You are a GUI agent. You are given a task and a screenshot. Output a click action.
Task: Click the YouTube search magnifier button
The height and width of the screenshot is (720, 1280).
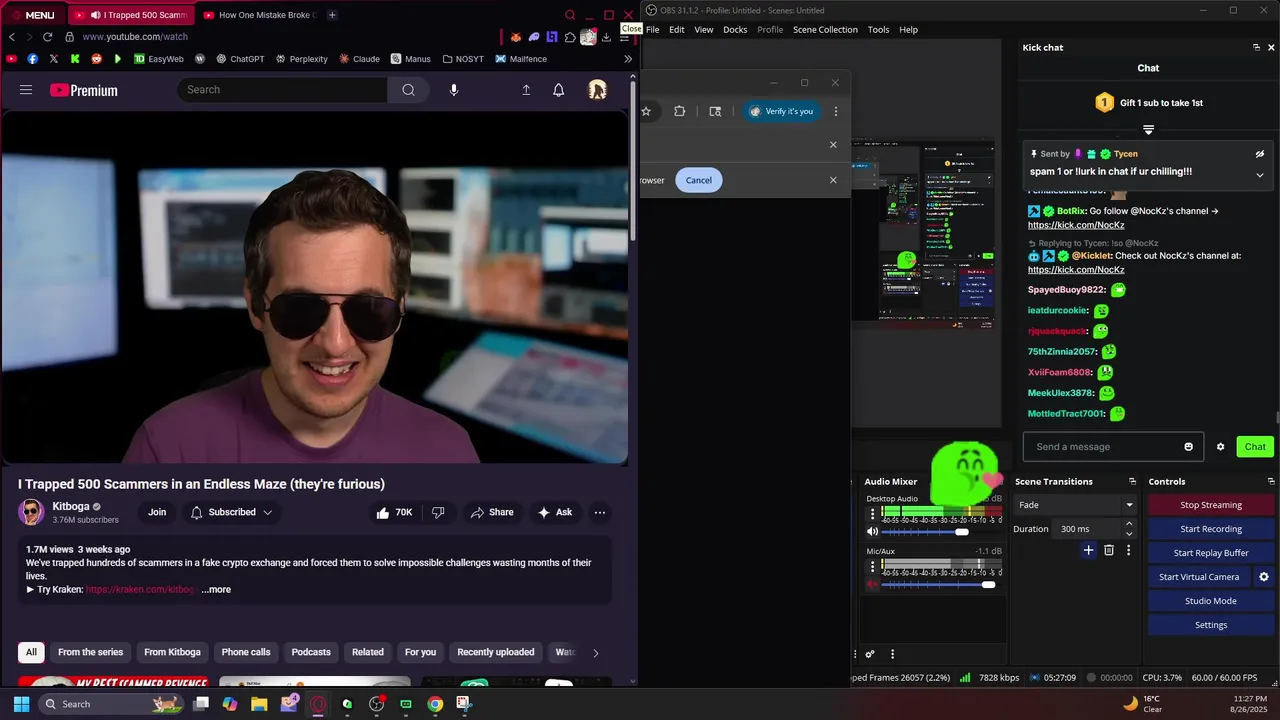408,90
